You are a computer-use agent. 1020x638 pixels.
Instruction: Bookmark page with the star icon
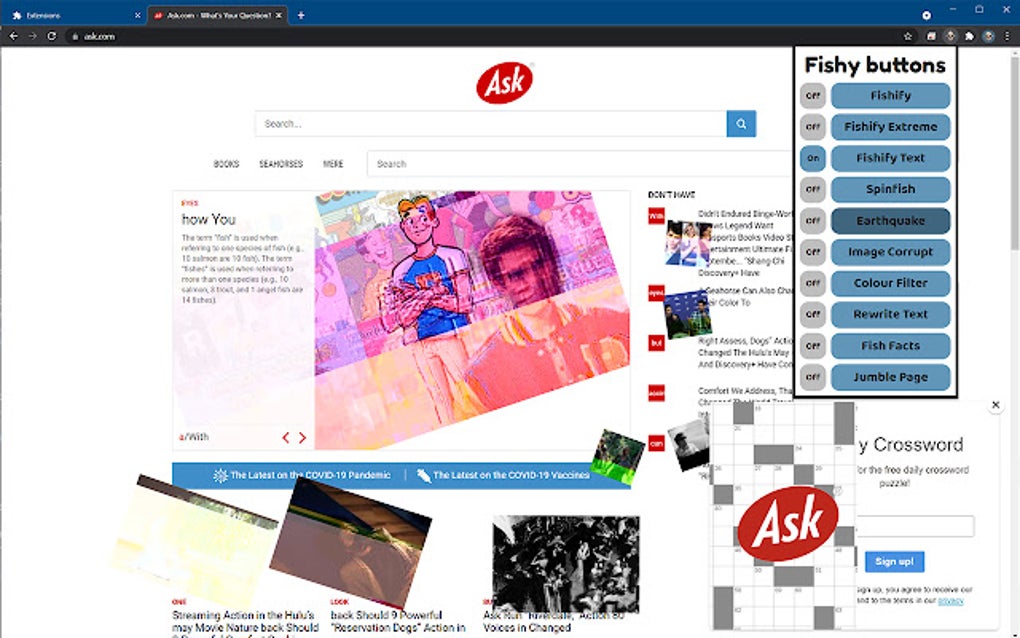coord(908,36)
